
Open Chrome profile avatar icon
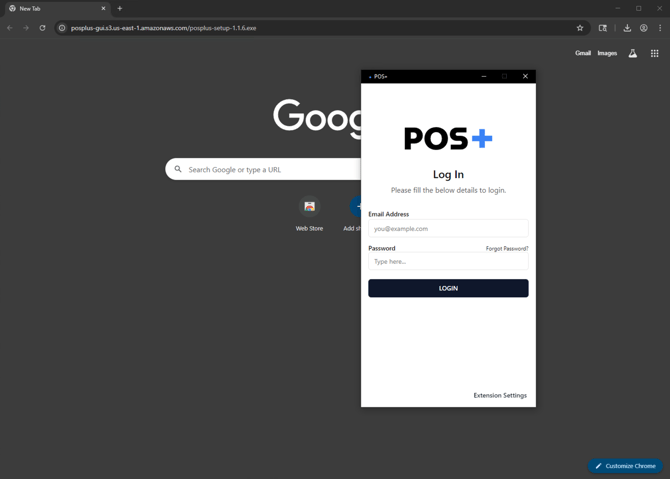(644, 28)
